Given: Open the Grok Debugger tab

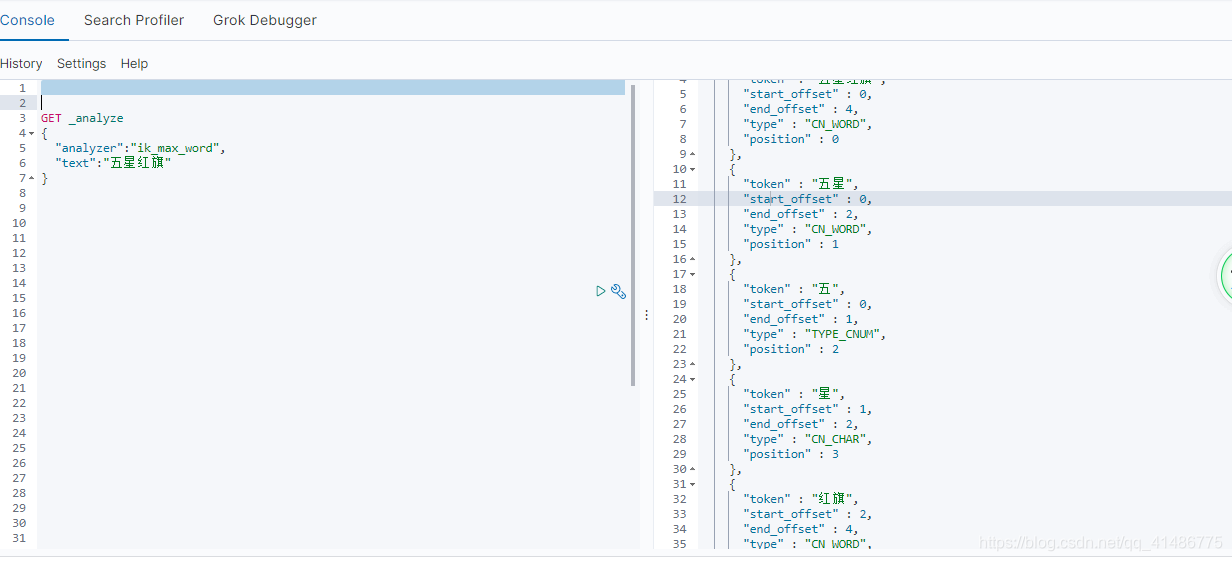Looking at the screenshot, I should [265, 20].
